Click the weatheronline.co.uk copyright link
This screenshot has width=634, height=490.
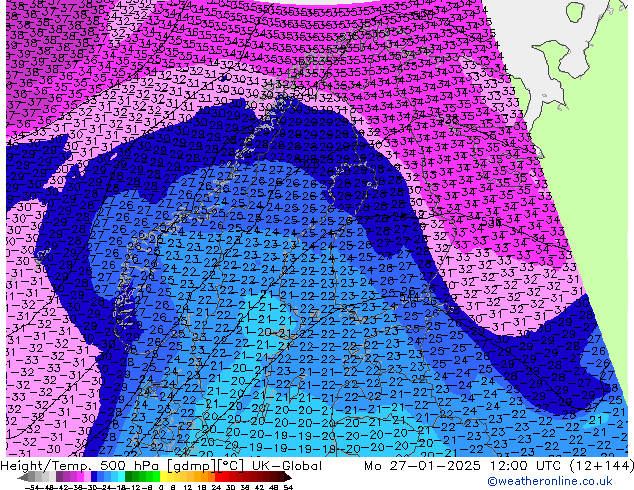[x=550, y=481]
